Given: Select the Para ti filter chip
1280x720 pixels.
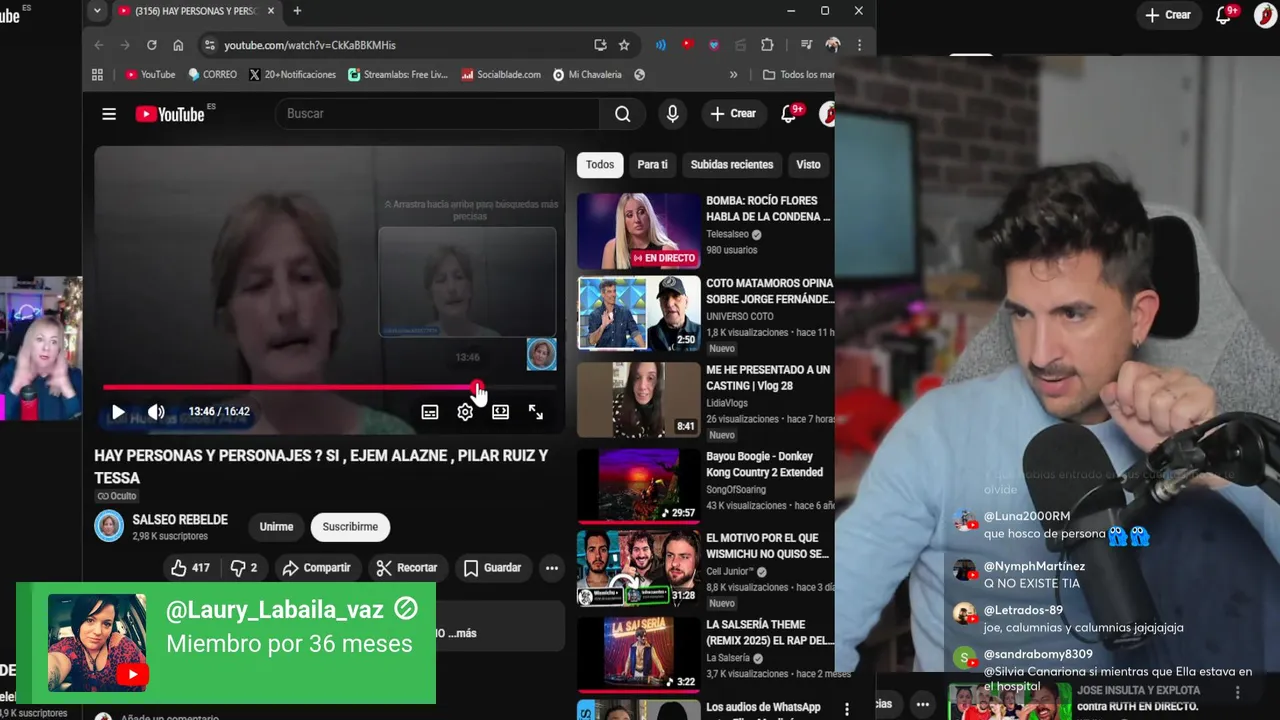Looking at the screenshot, I should pos(652,165).
